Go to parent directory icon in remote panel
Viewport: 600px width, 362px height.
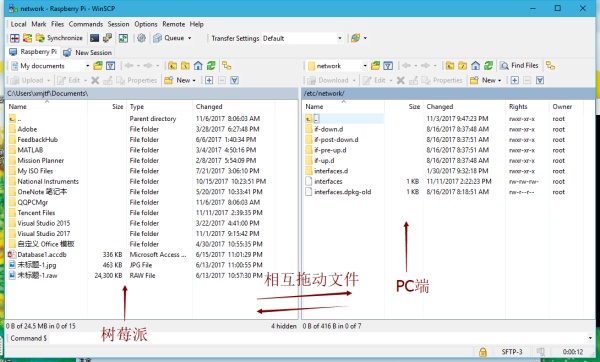point(450,66)
